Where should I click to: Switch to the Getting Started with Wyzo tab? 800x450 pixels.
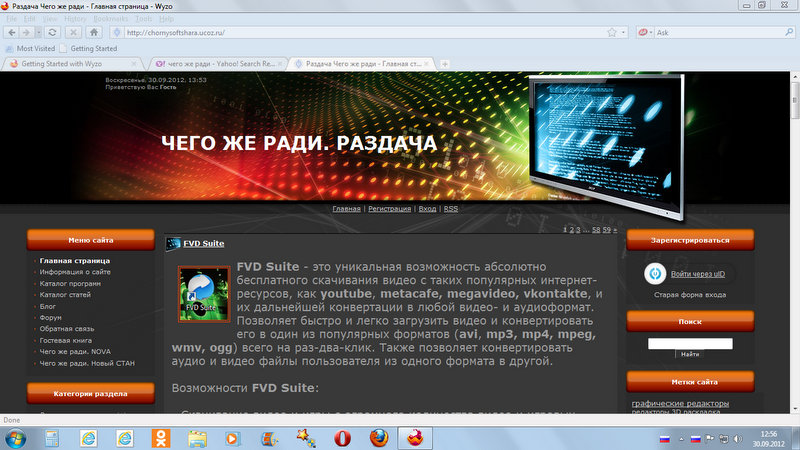[x=71, y=64]
